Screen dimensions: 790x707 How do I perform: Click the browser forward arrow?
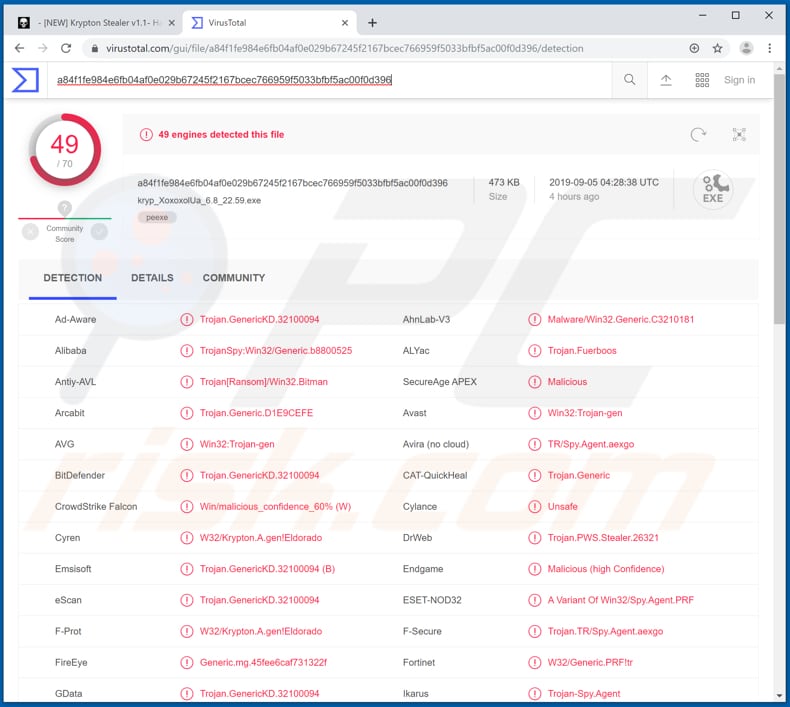coord(43,48)
